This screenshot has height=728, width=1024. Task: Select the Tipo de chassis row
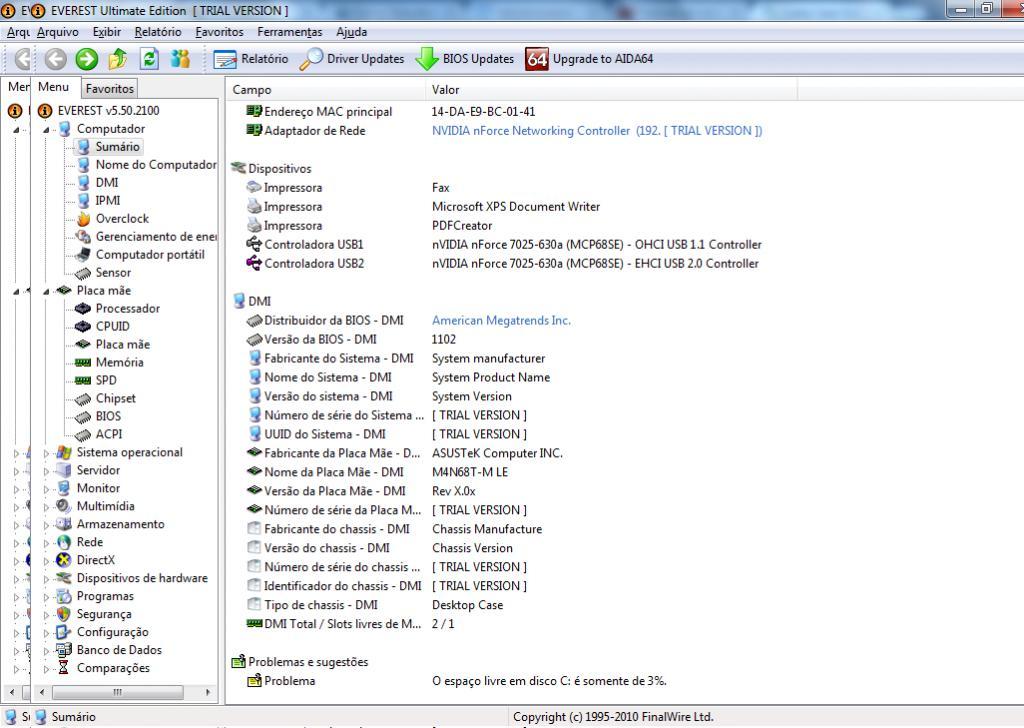click(x=375, y=605)
